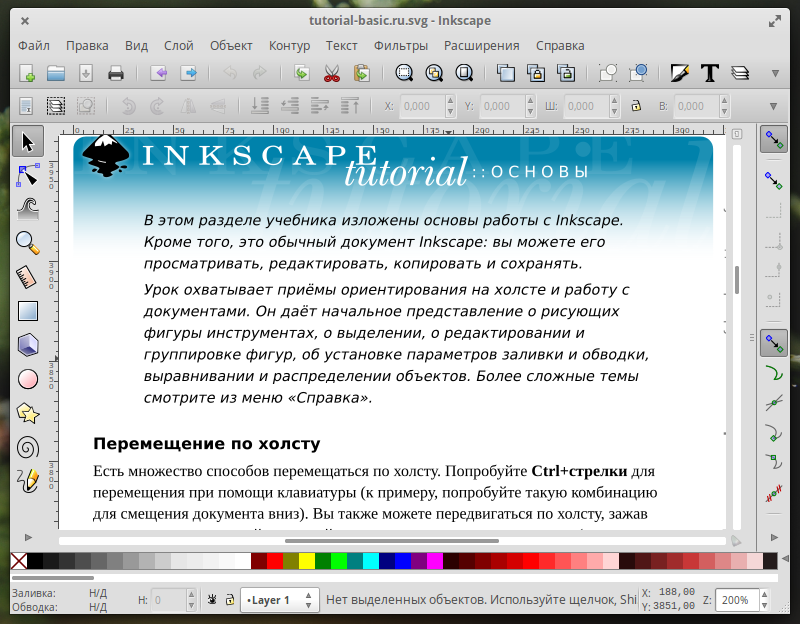Open an existing document folder icon
Viewport: 800px width, 624px height.
click(56, 73)
